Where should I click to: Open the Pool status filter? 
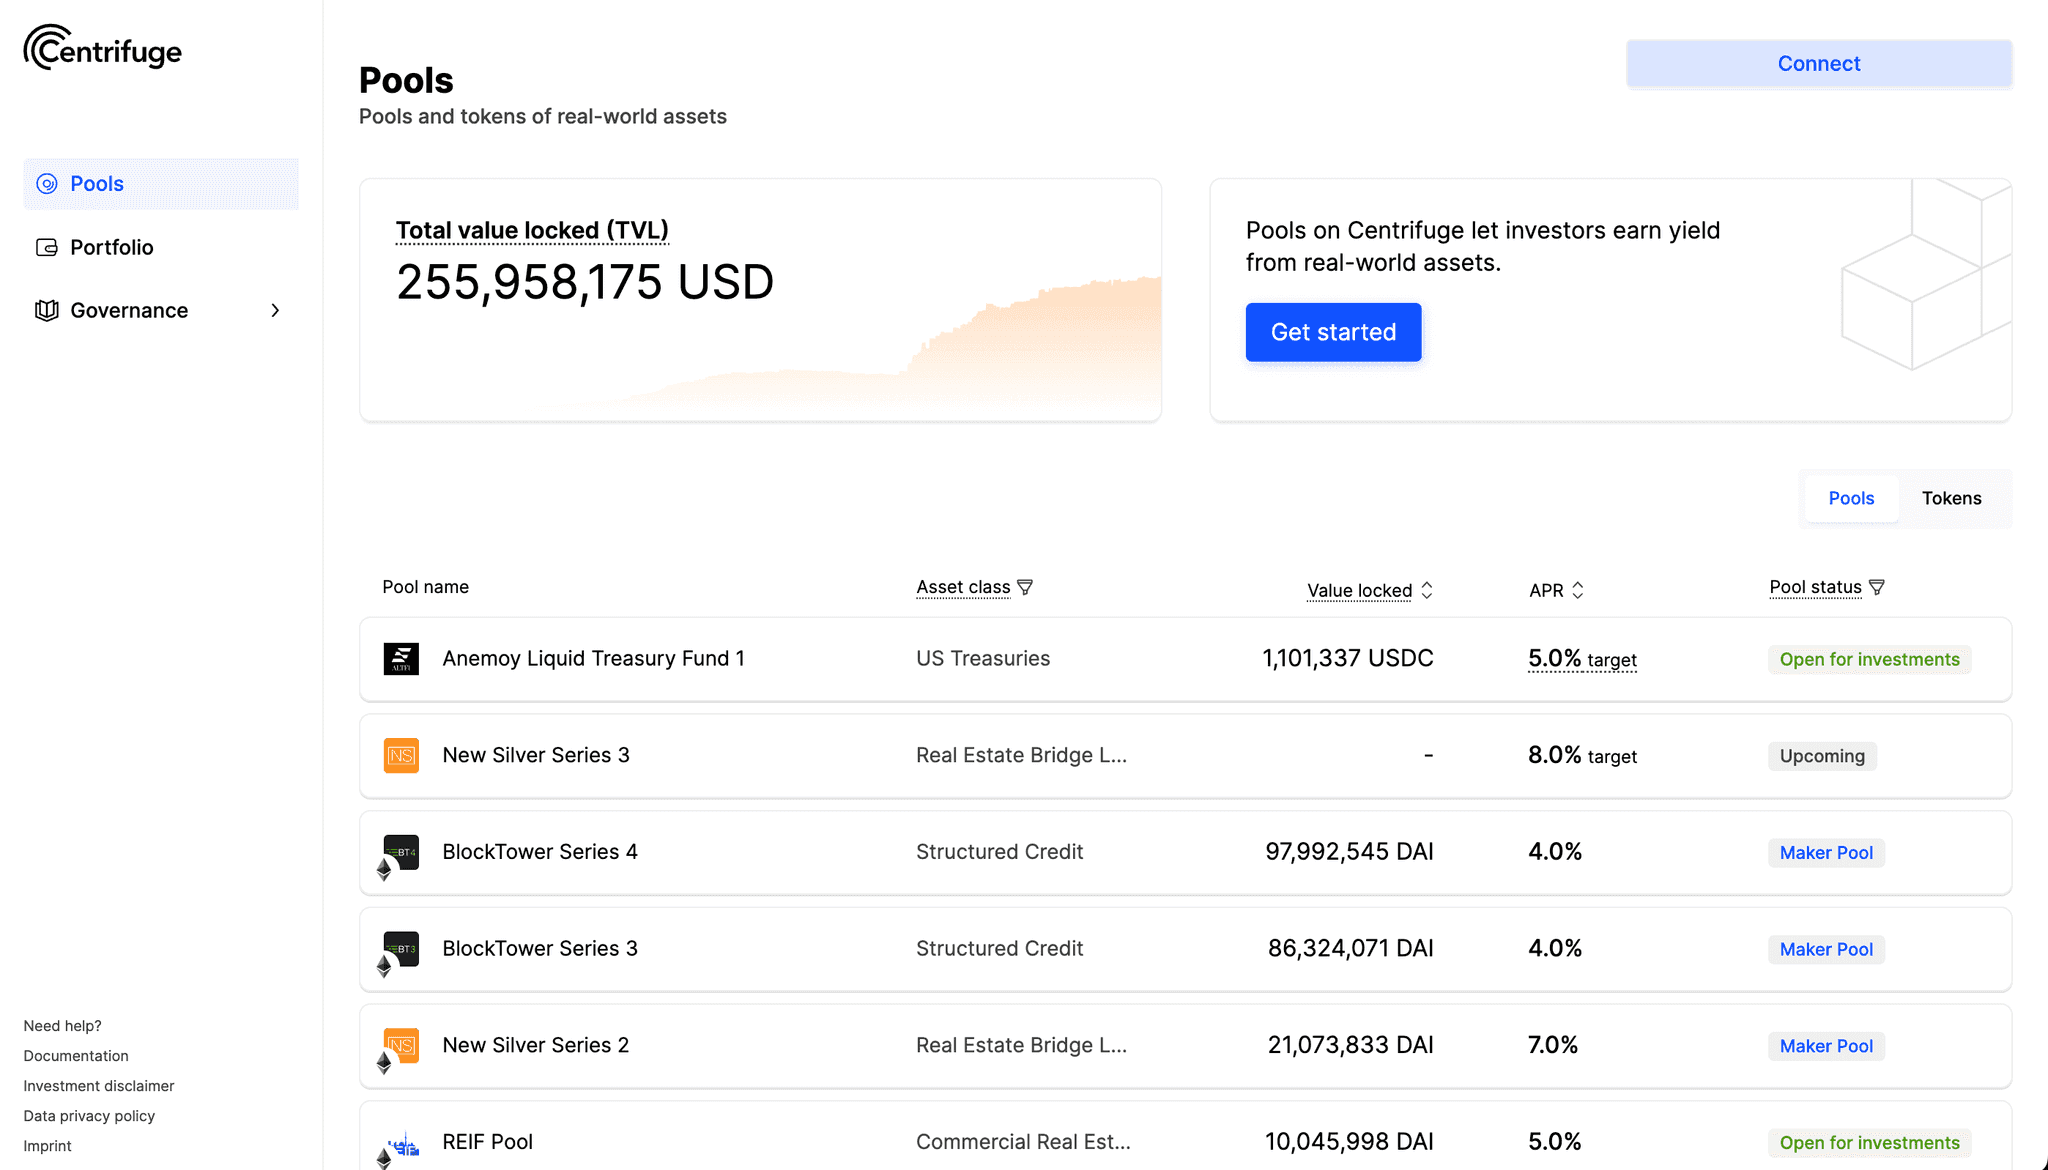[x=1877, y=587]
